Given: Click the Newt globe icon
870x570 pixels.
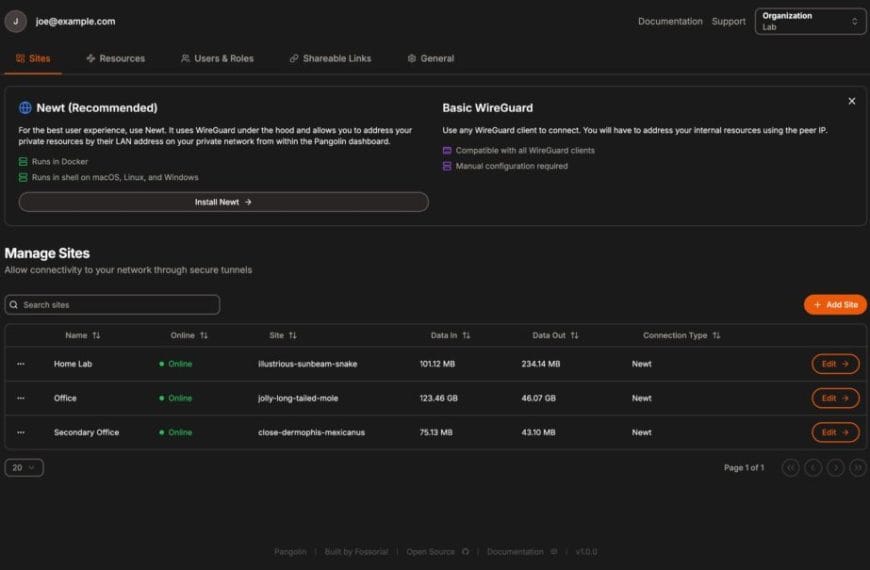Looking at the screenshot, I should 25,108.
